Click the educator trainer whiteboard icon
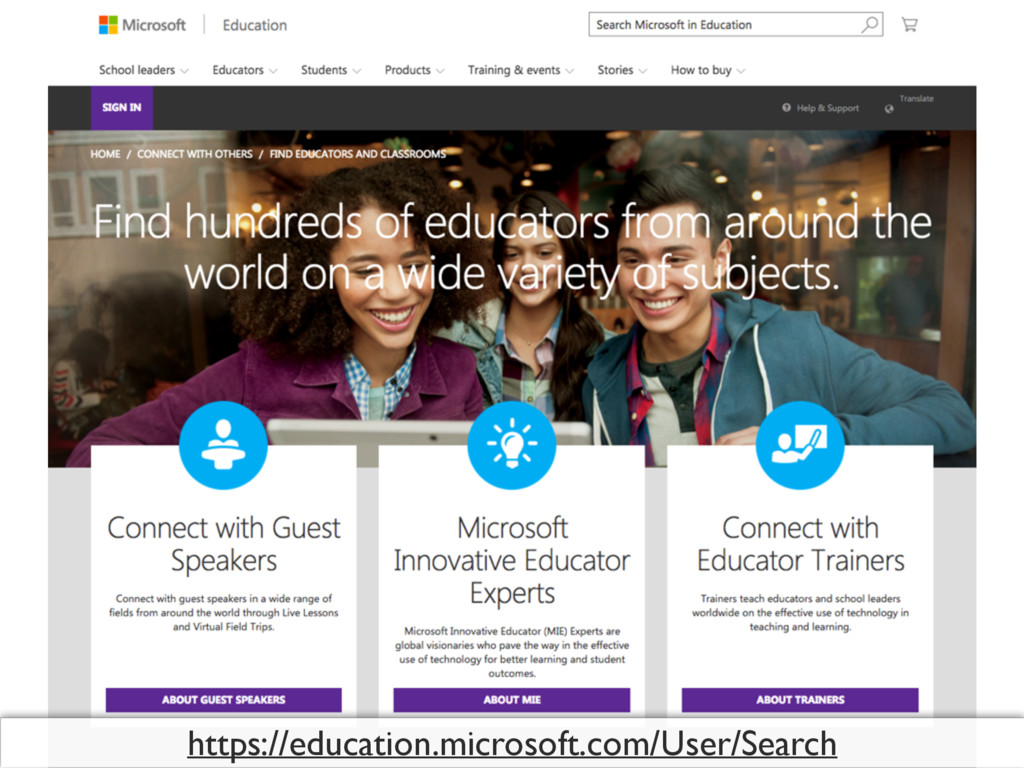 coord(800,445)
